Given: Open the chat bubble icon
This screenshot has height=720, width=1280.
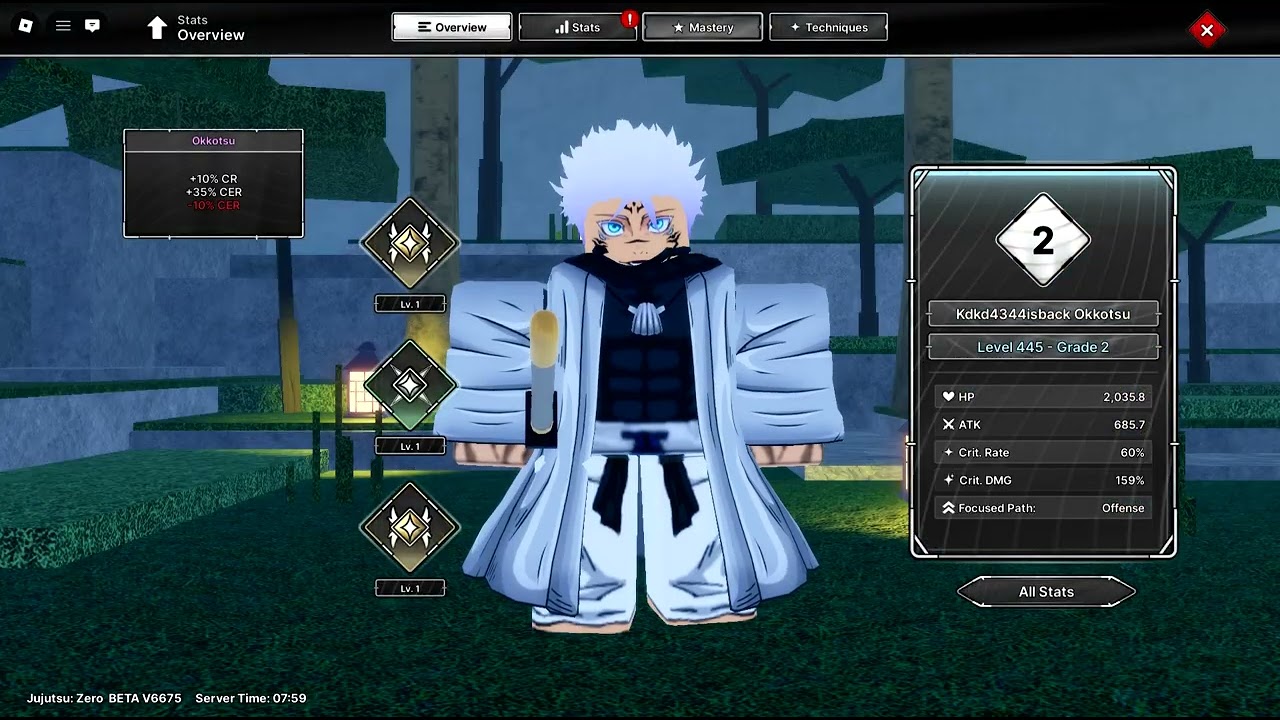Looking at the screenshot, I should (92, 26).
